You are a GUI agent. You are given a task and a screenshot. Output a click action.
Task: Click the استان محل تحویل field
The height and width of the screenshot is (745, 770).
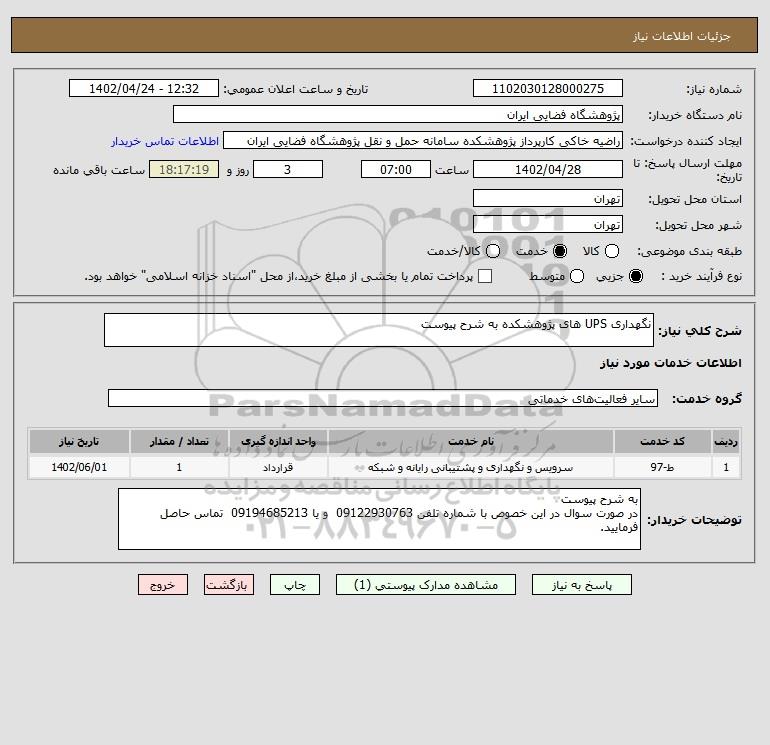click(548, 198)
